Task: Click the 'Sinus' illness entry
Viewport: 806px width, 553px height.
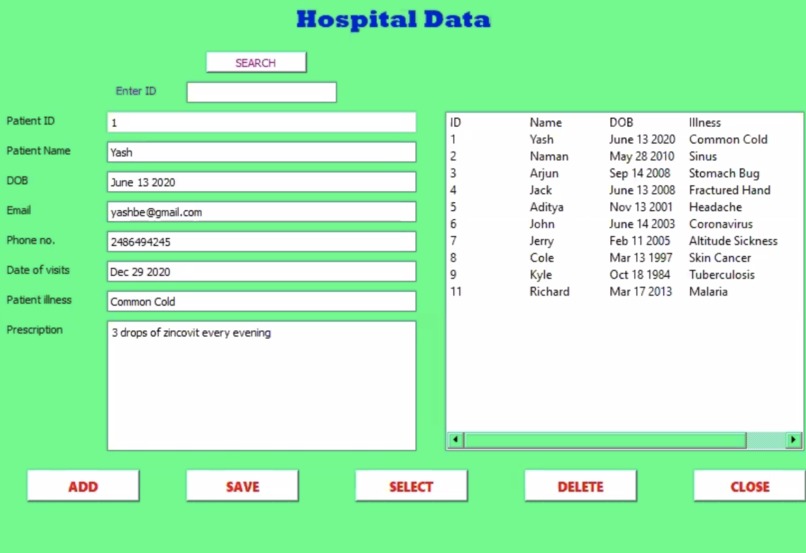Action: [x=703, y=156]
